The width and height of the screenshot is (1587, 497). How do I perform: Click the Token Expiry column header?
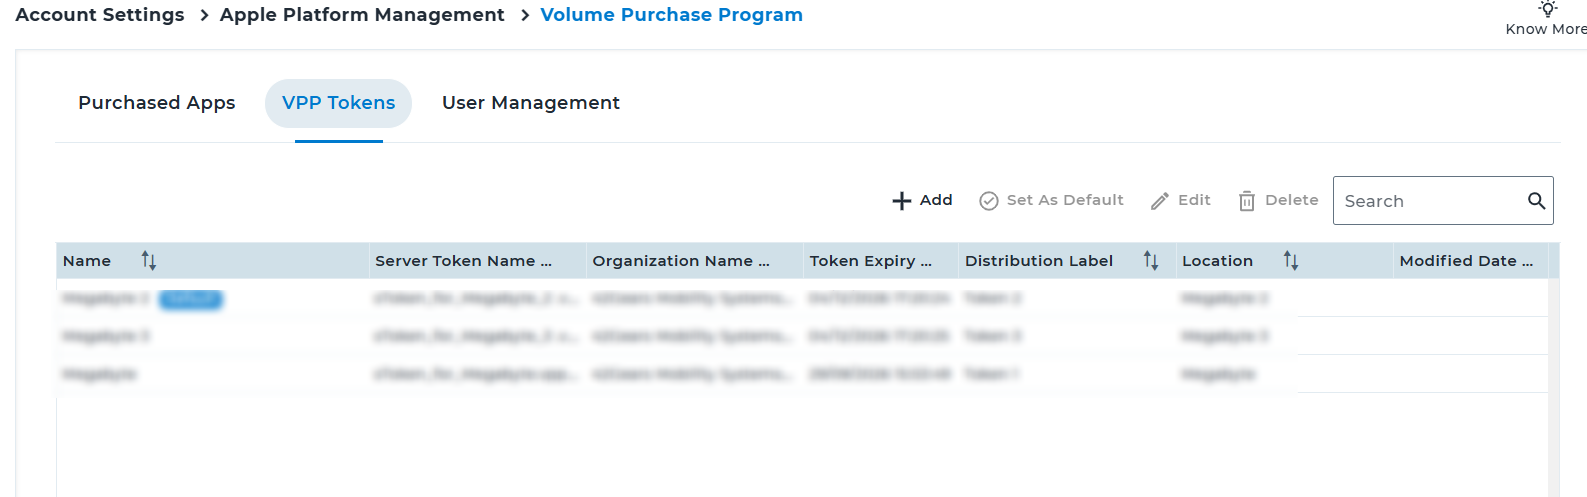coord(870,261)
